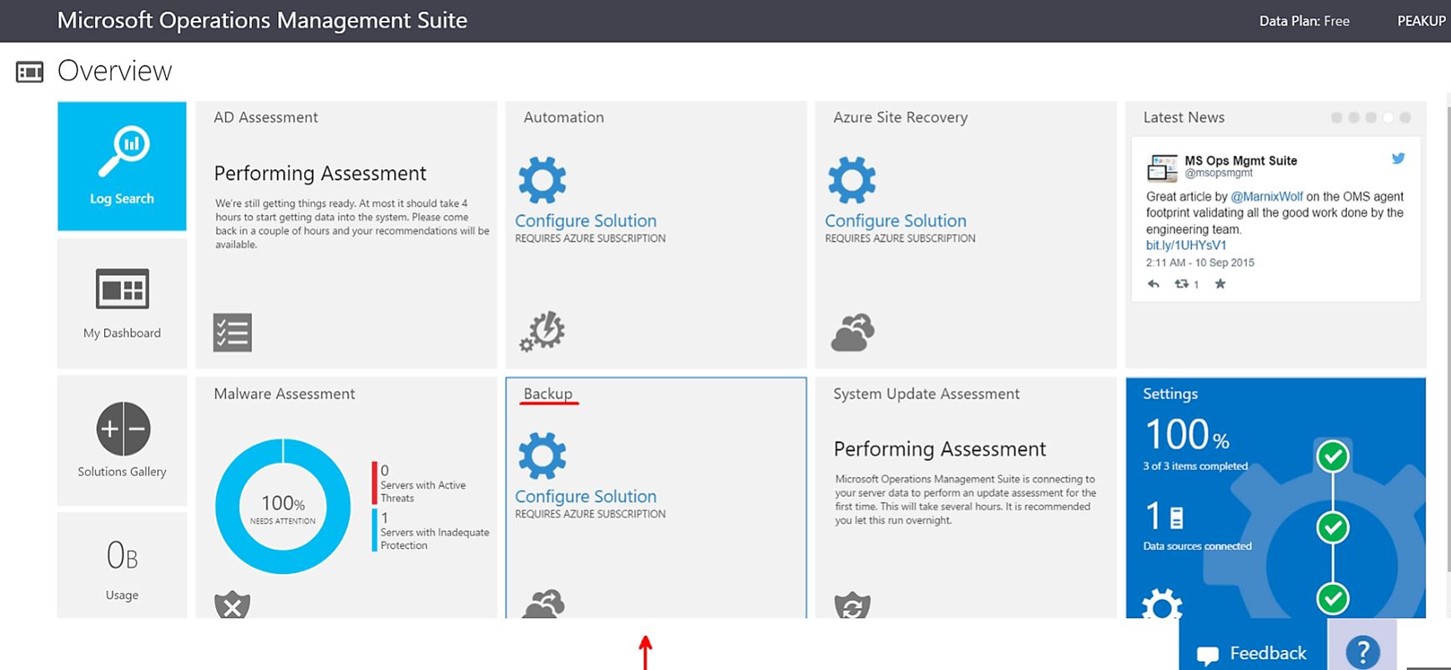Click the Data Plan: Free label
This screenshot has width=1451, height=670.
point(1304,21)
